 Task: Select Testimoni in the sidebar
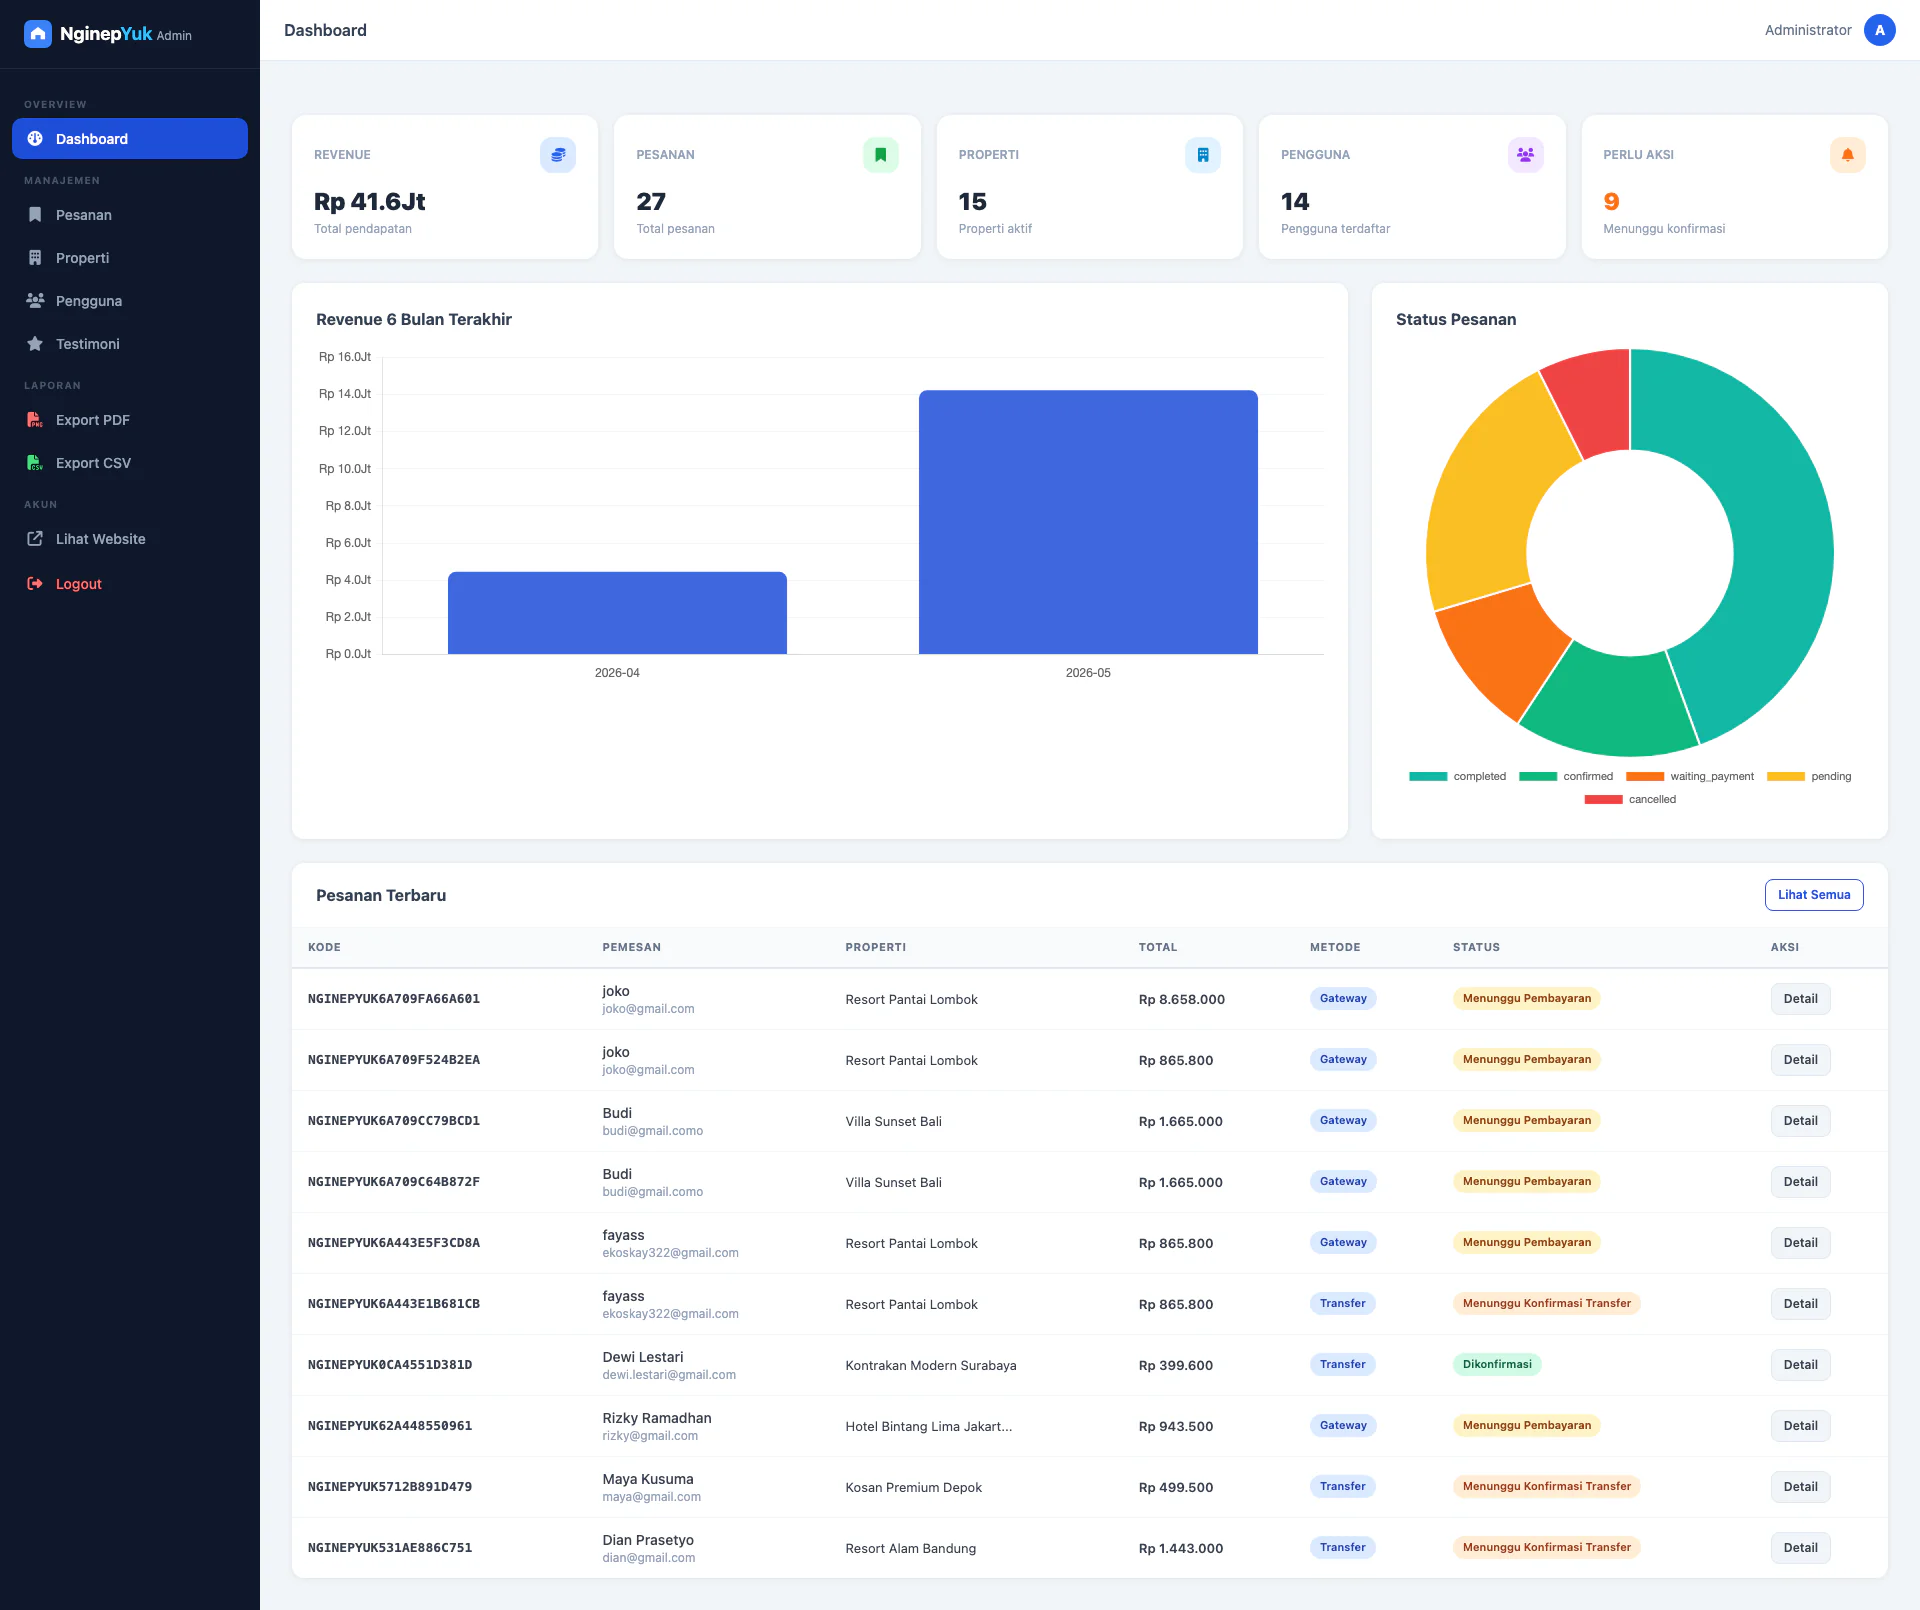(x=130, y=343)
